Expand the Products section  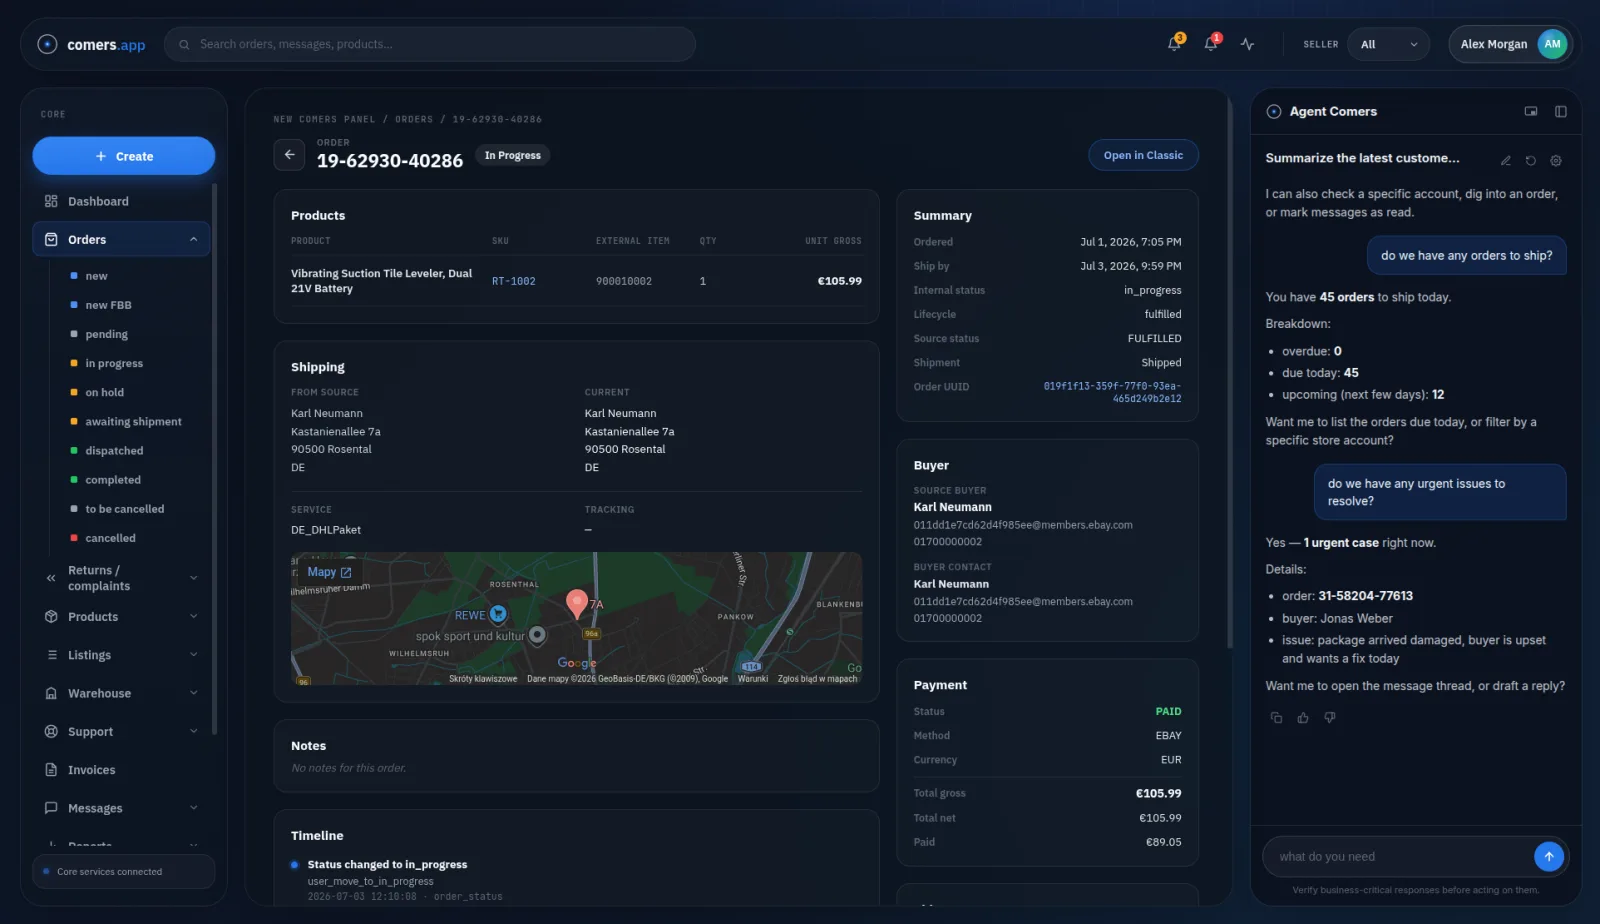pyautogui.click(x=193, y=617)
